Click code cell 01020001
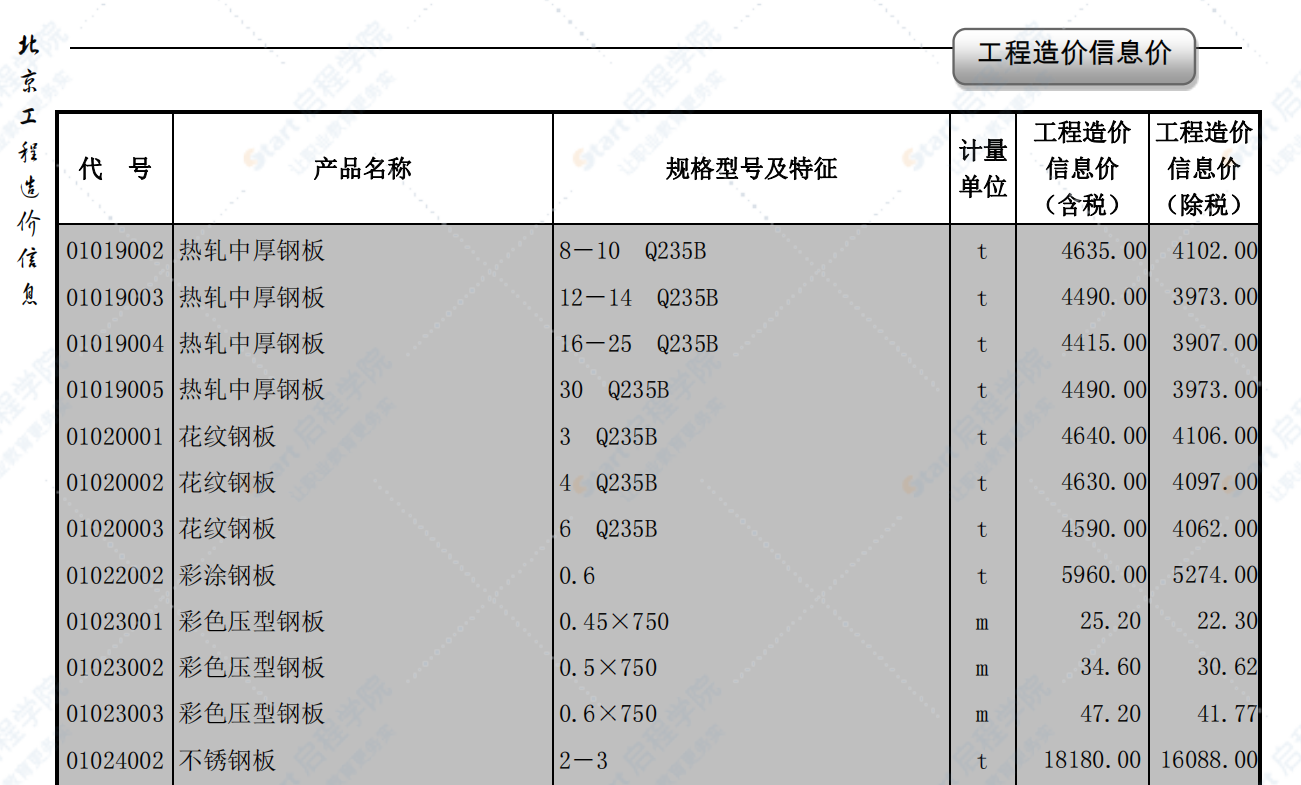 coord(115,436)
